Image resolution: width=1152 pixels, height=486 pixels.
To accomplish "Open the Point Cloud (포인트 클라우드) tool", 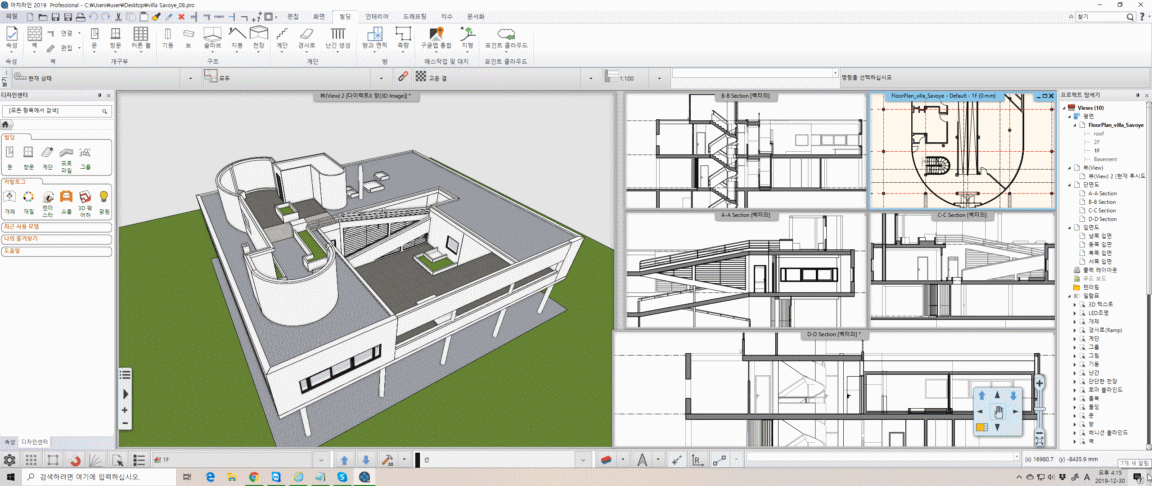I will [x=506, y=37].
